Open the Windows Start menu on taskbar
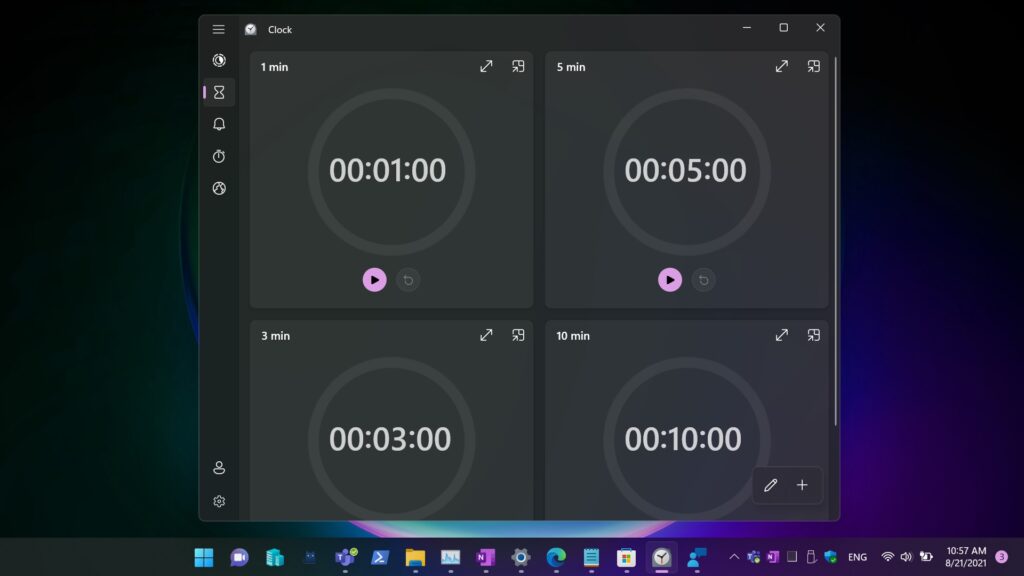The image size is (1024, 576). pyautogui.click(x=204, y=557)
